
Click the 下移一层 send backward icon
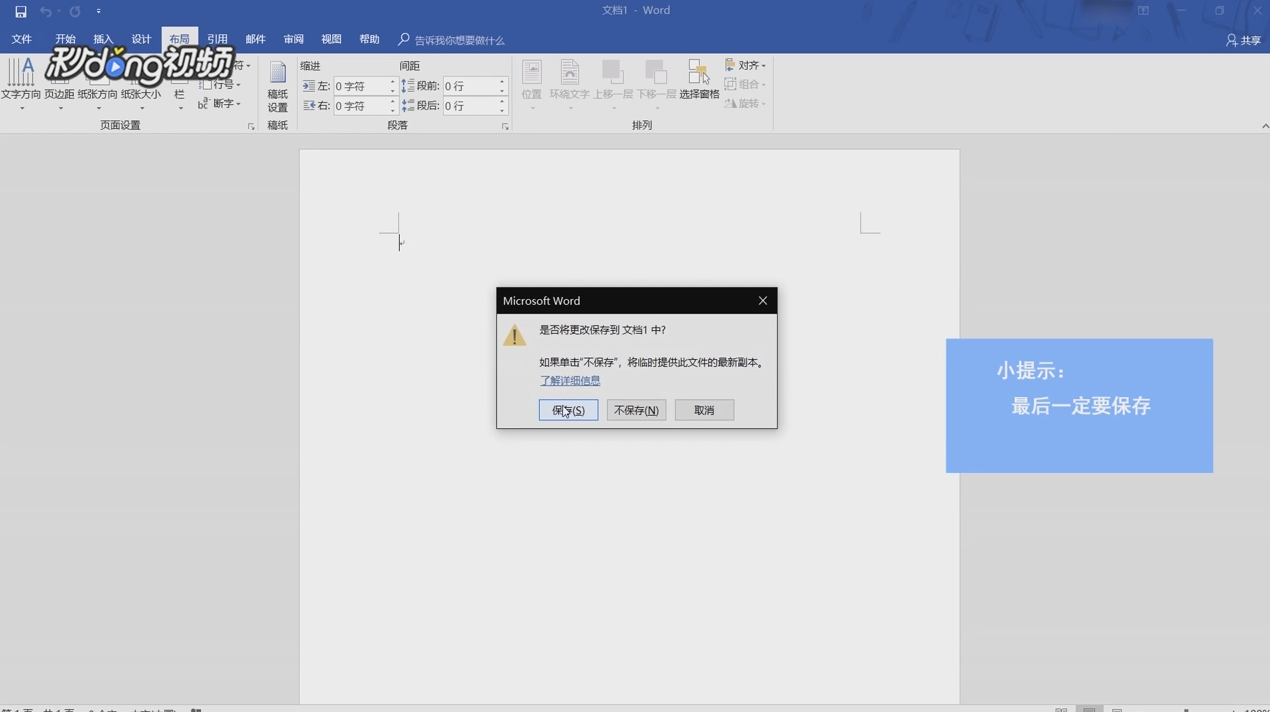(656, 84)
